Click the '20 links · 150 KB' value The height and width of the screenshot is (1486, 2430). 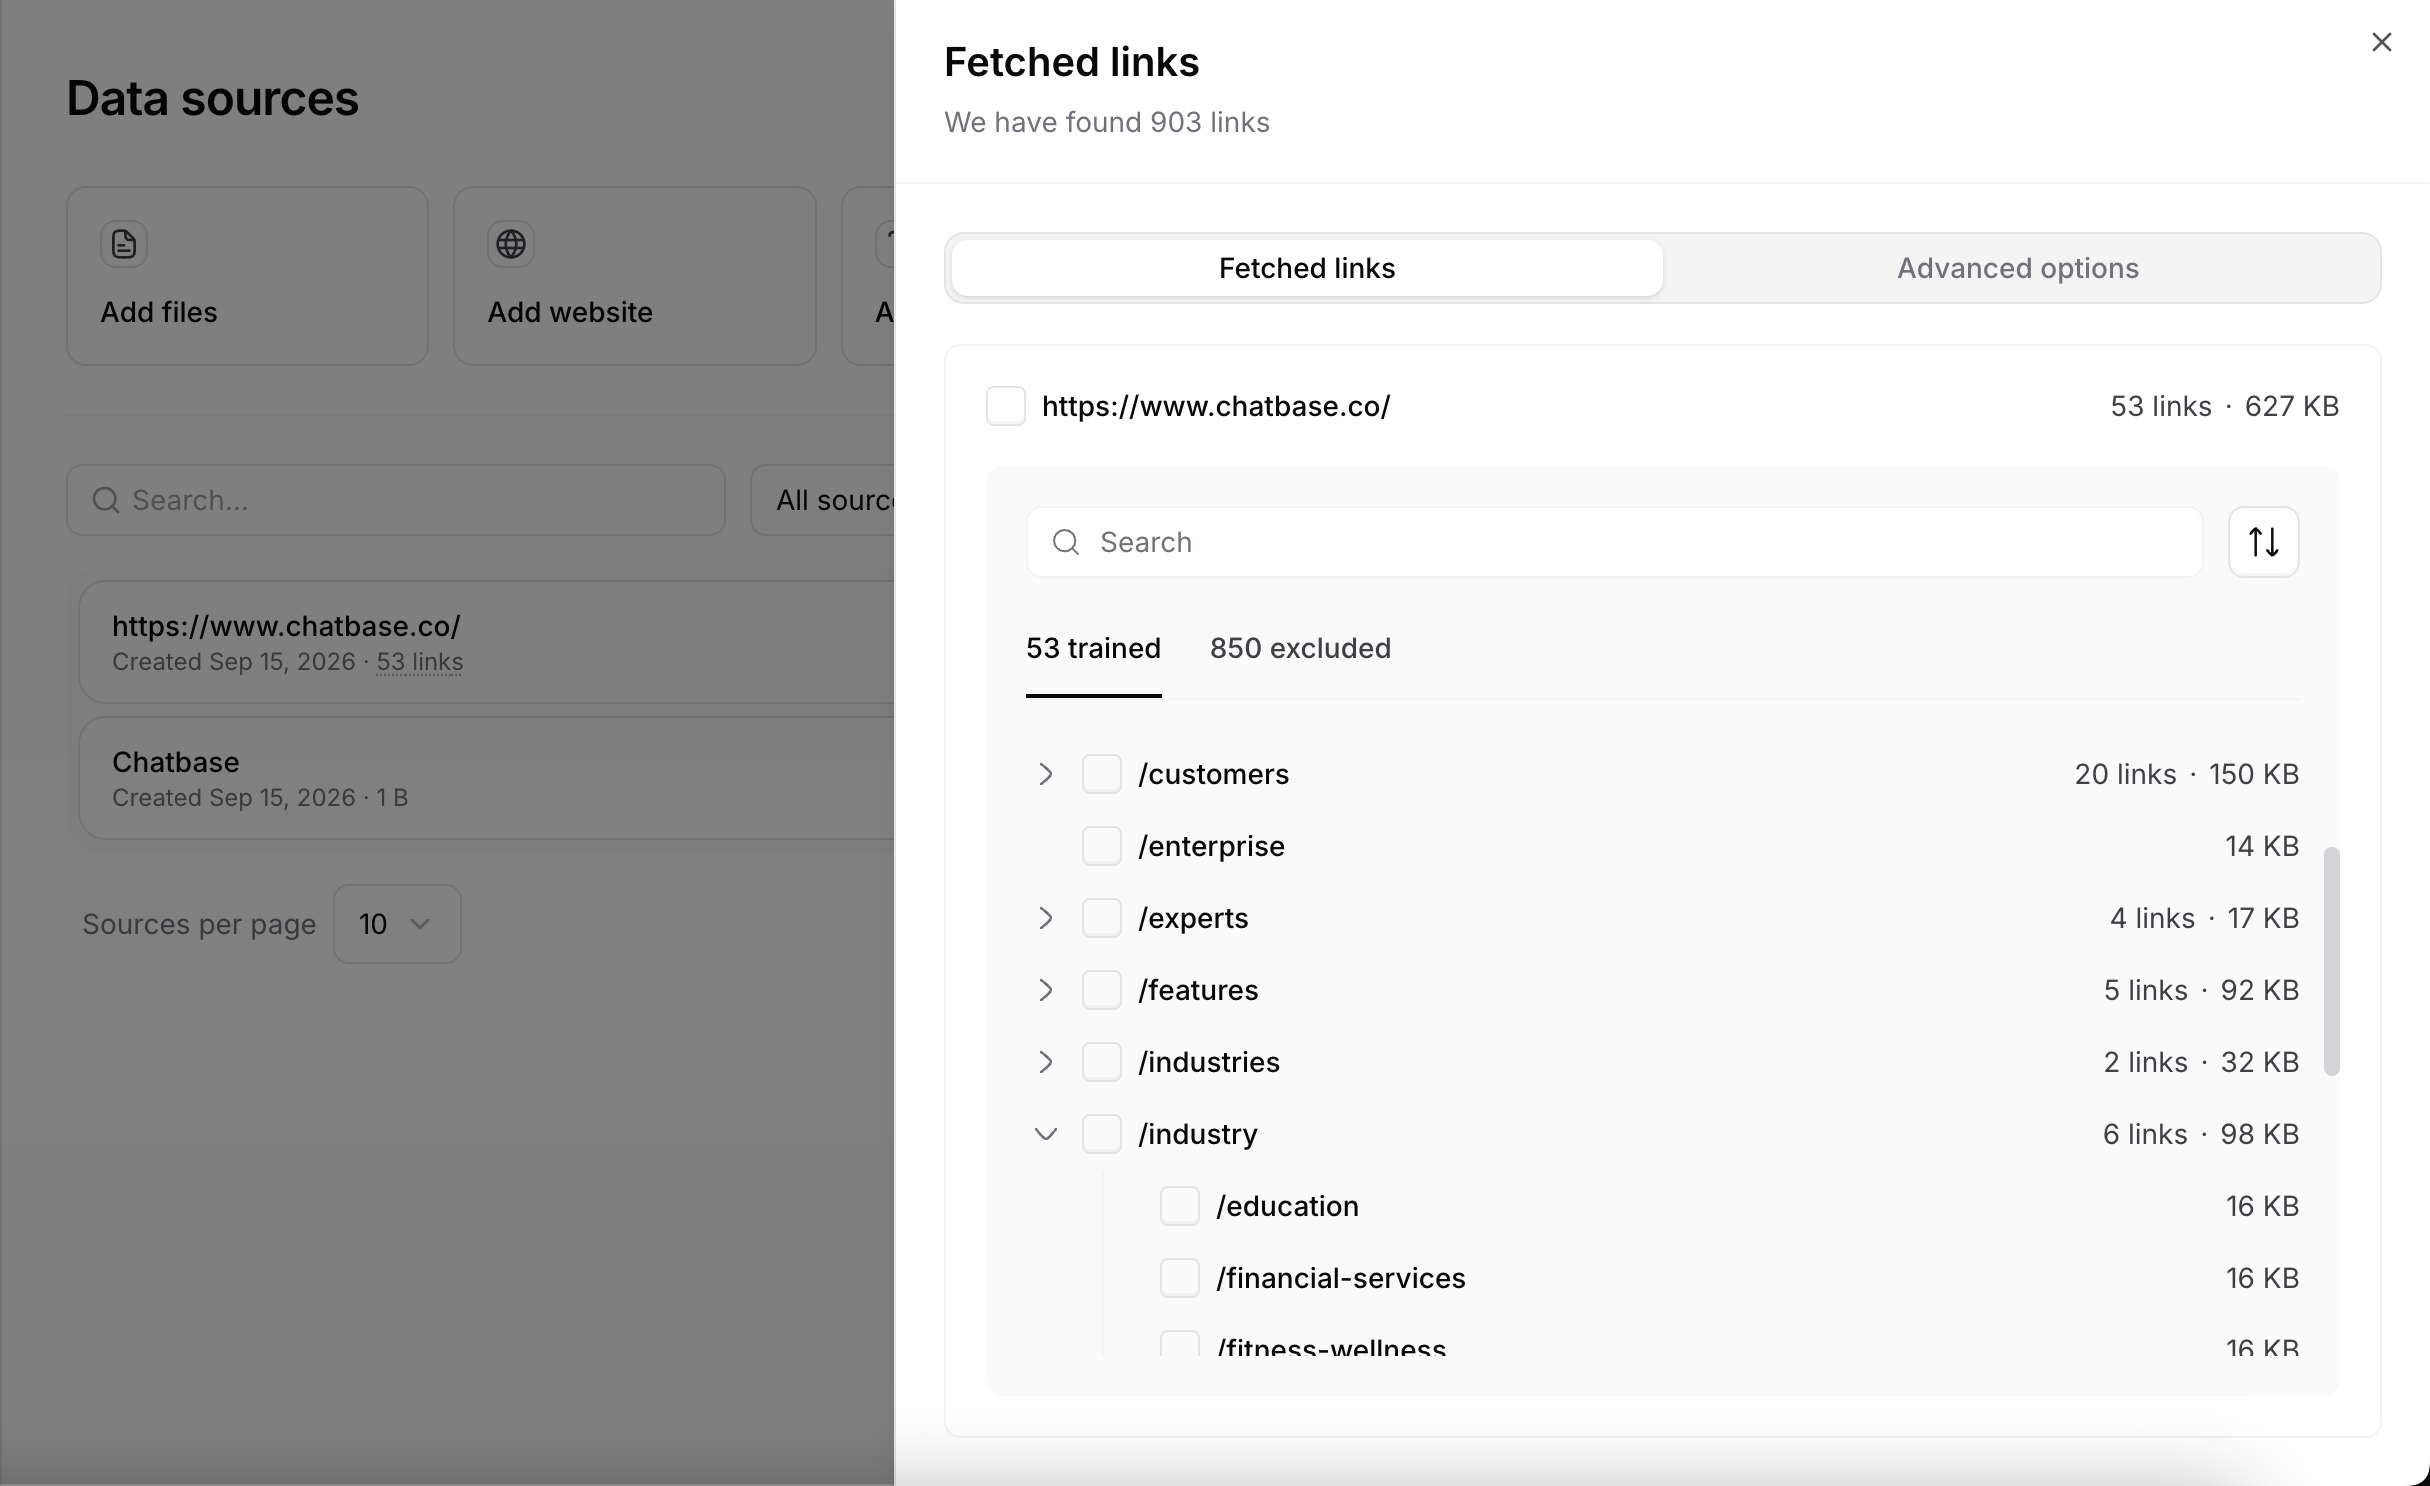tap(2186, 774)
